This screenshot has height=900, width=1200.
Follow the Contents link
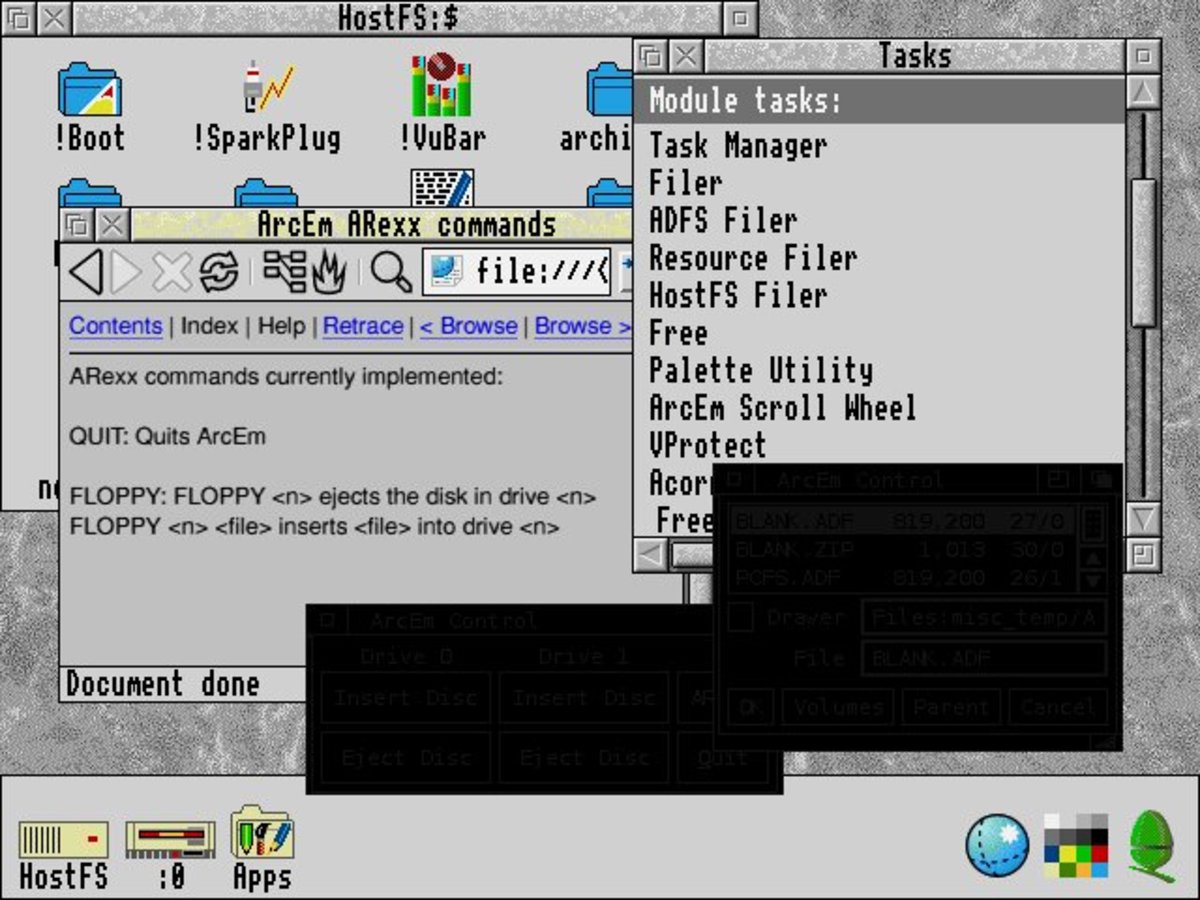point(115,327)
